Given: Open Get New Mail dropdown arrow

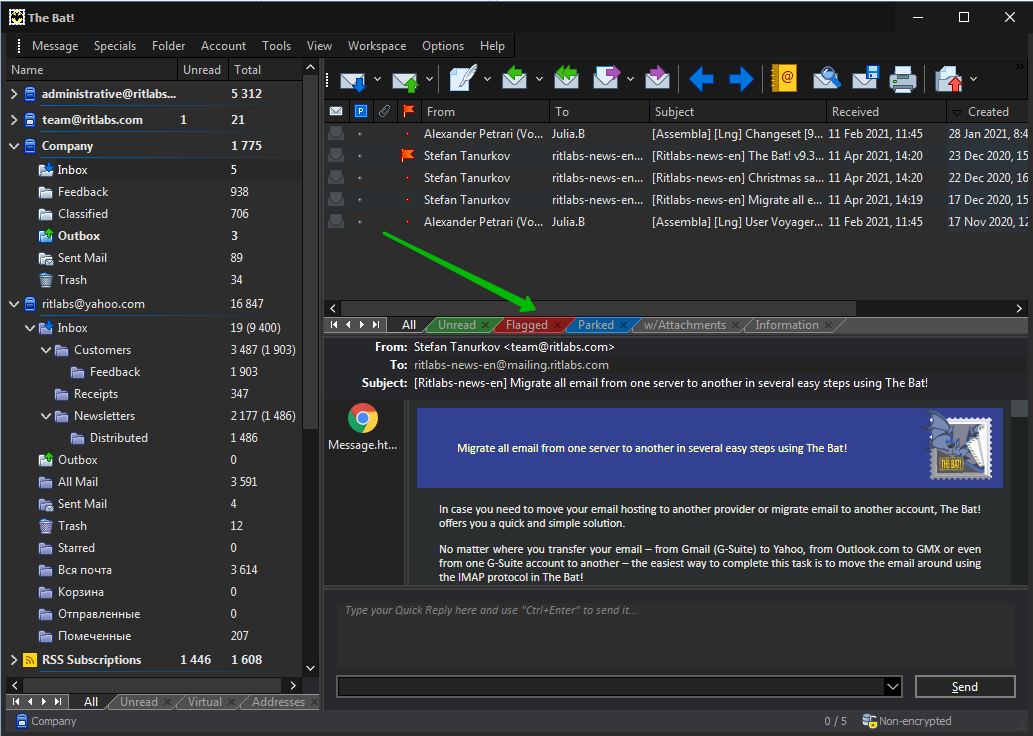Looking at the screenshot, I should (377, 79).
